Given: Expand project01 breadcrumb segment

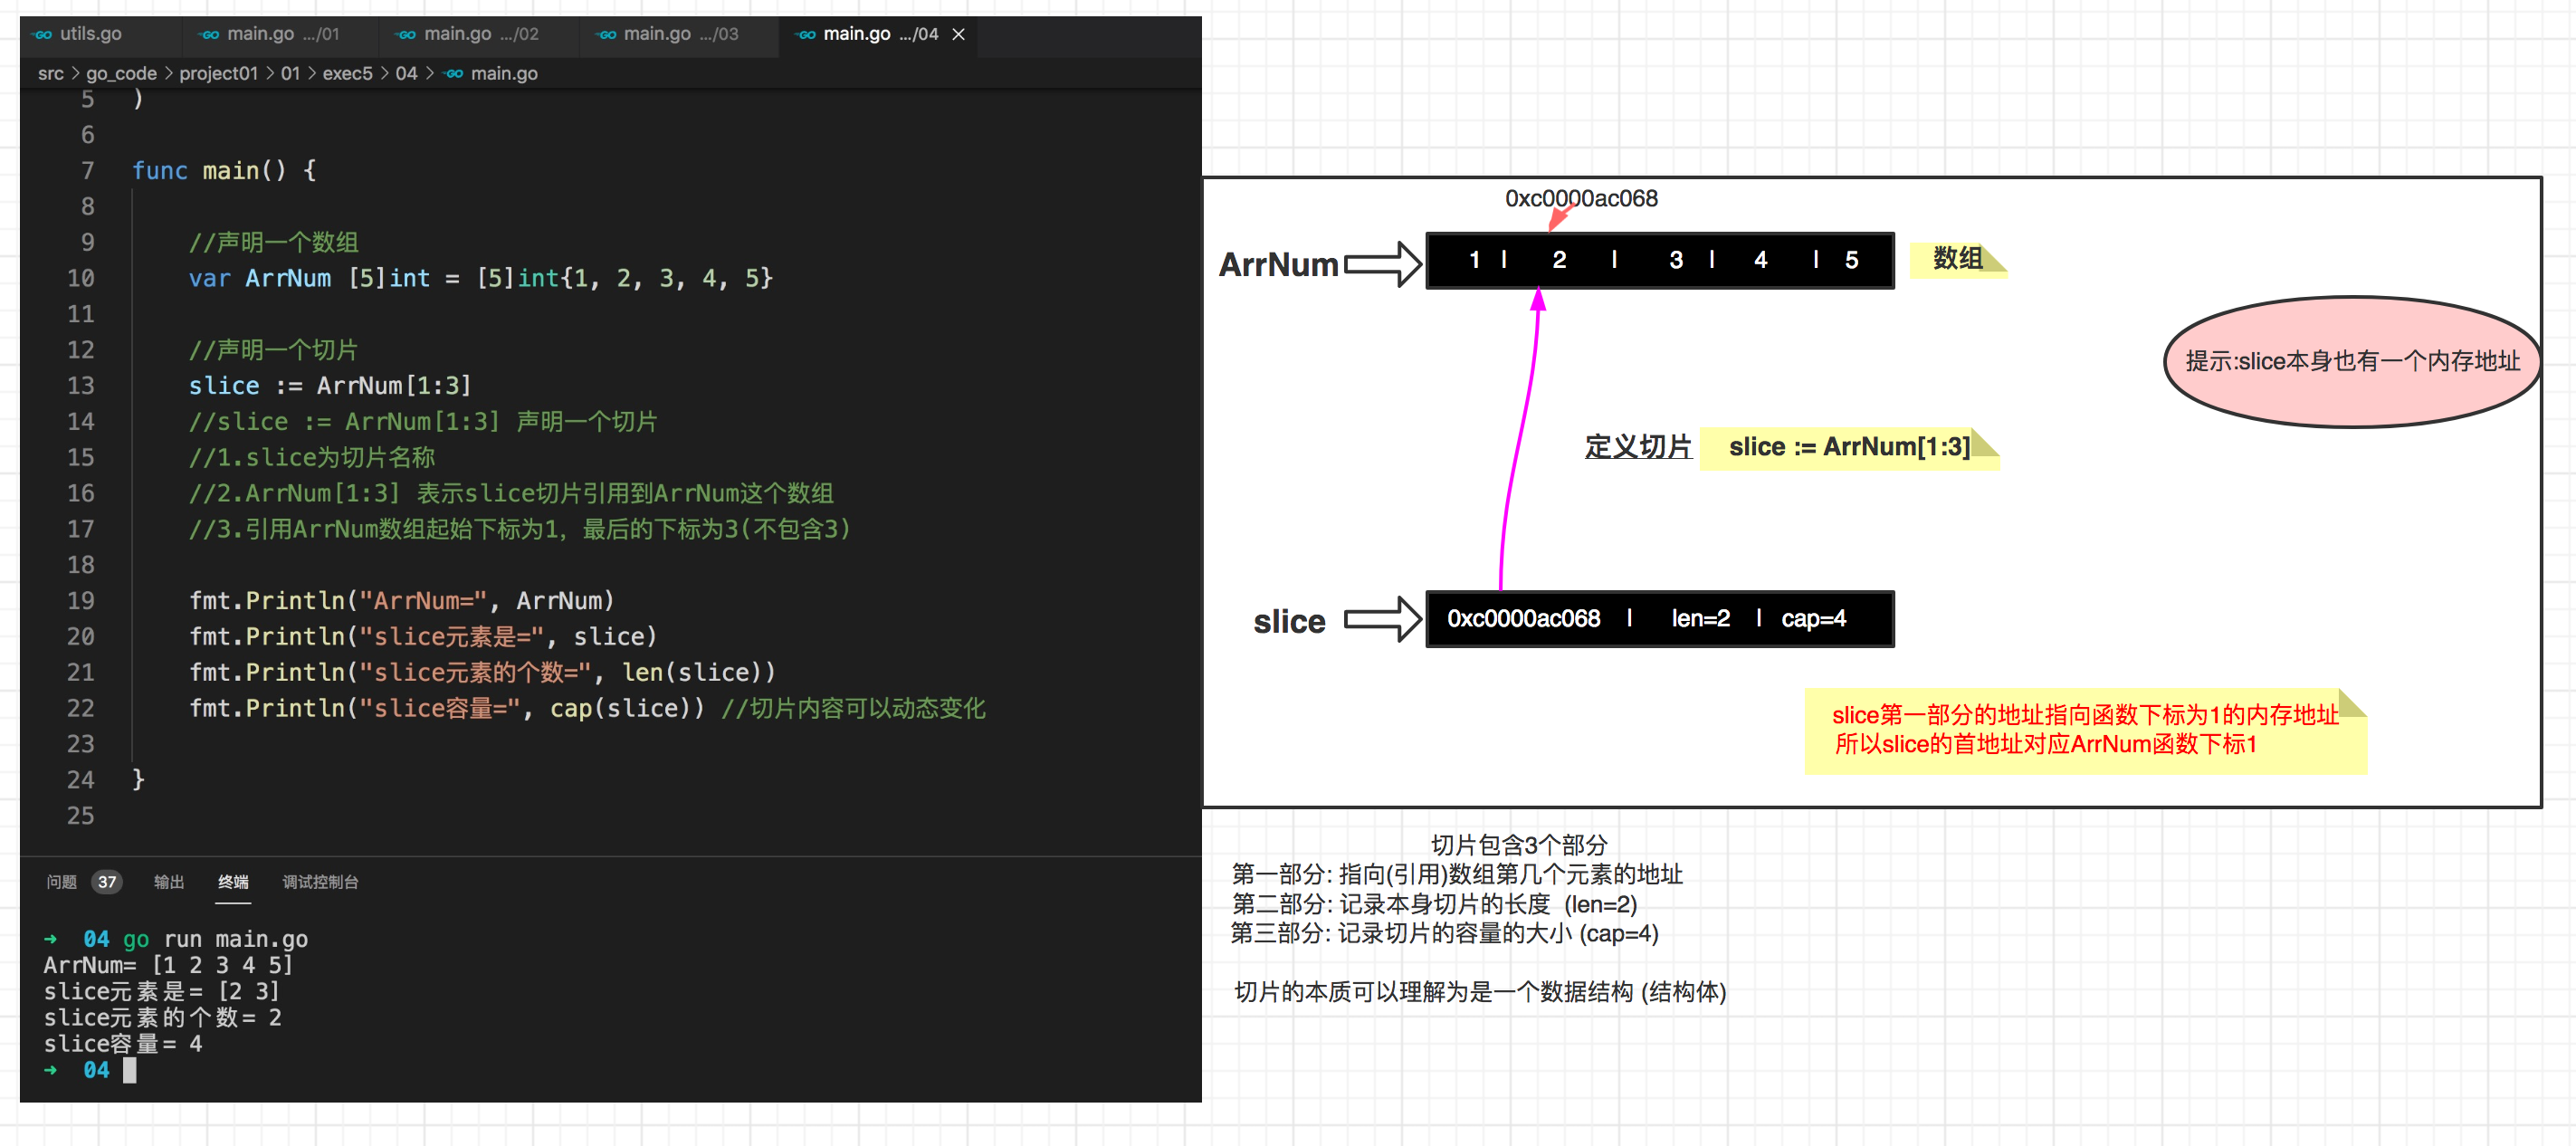Looking at the screenshot, I should click(x=218, y=73).
